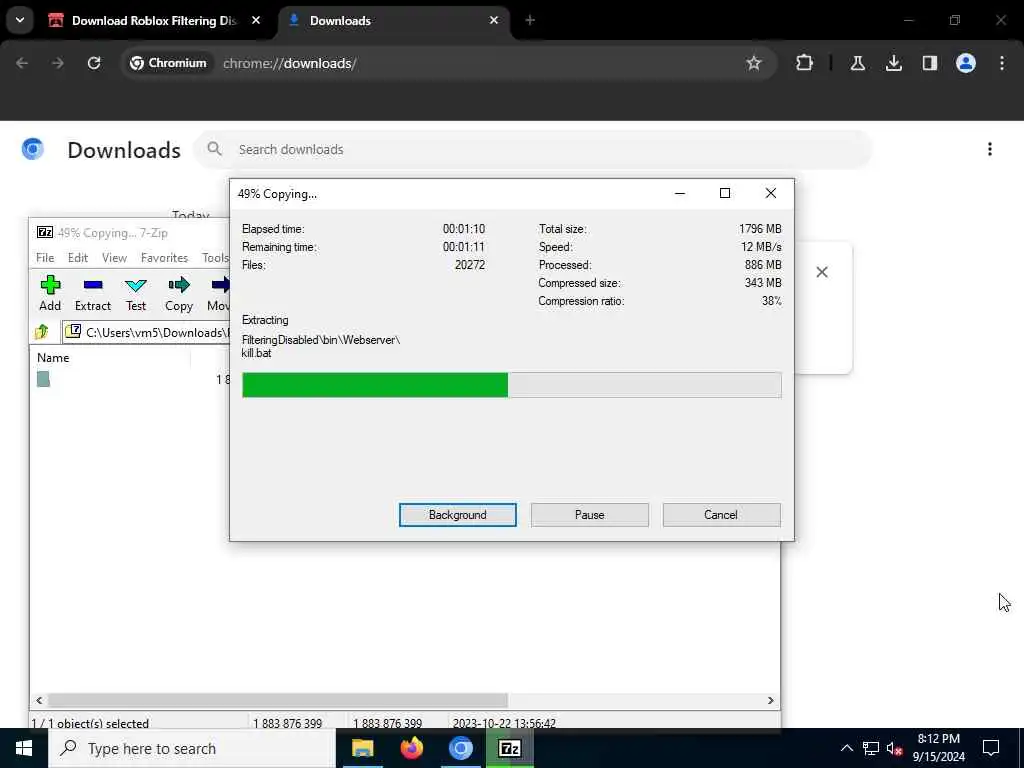Screen dimensions: 1024x768
Task: Open the File menu in 7-Zip
Action: (45, 257)
